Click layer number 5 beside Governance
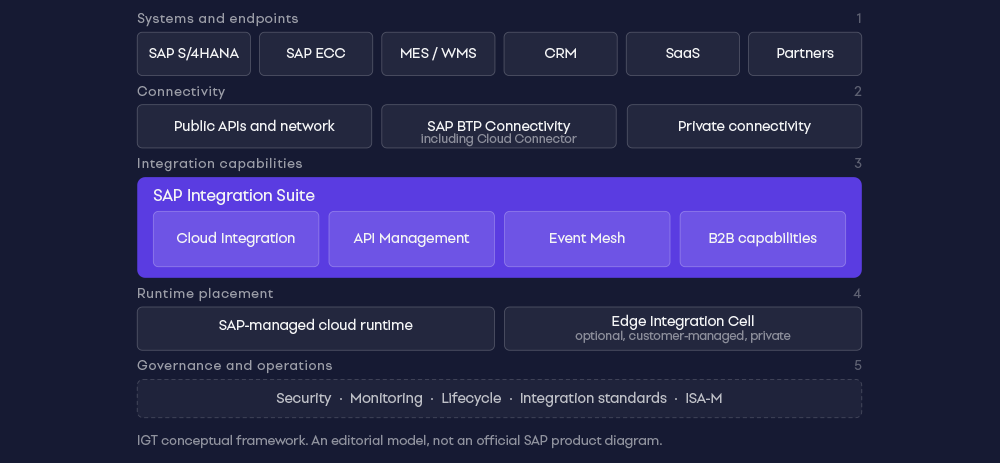This screenshot has width=1000, height=463. coord(858,365)
